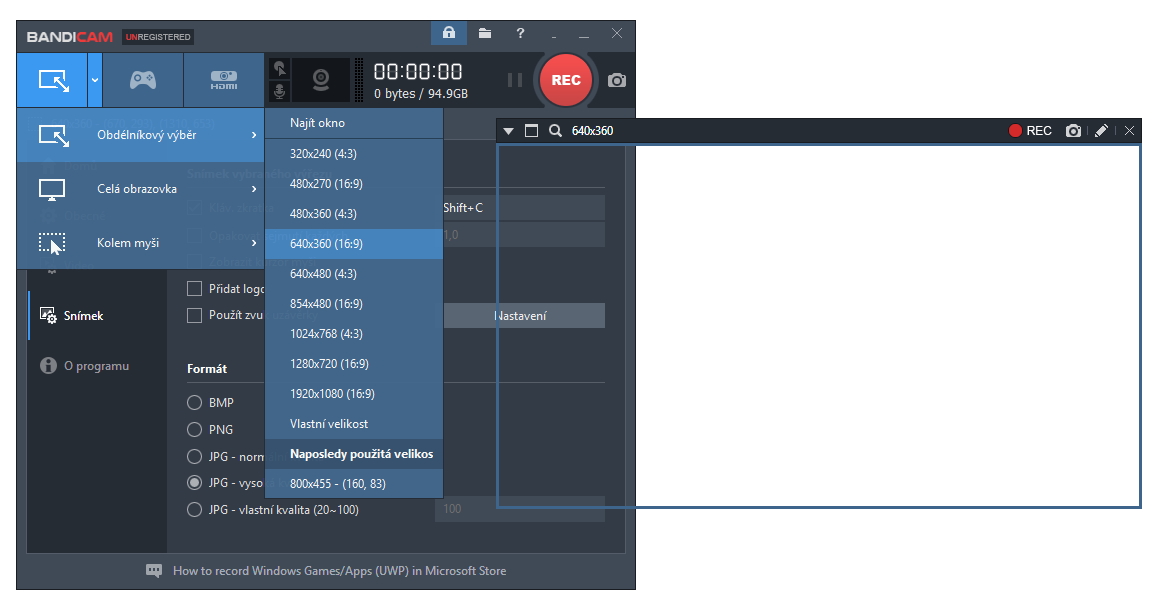Open capture frame dropdown triangle
1175x606 pixels.
coord(508,130)
